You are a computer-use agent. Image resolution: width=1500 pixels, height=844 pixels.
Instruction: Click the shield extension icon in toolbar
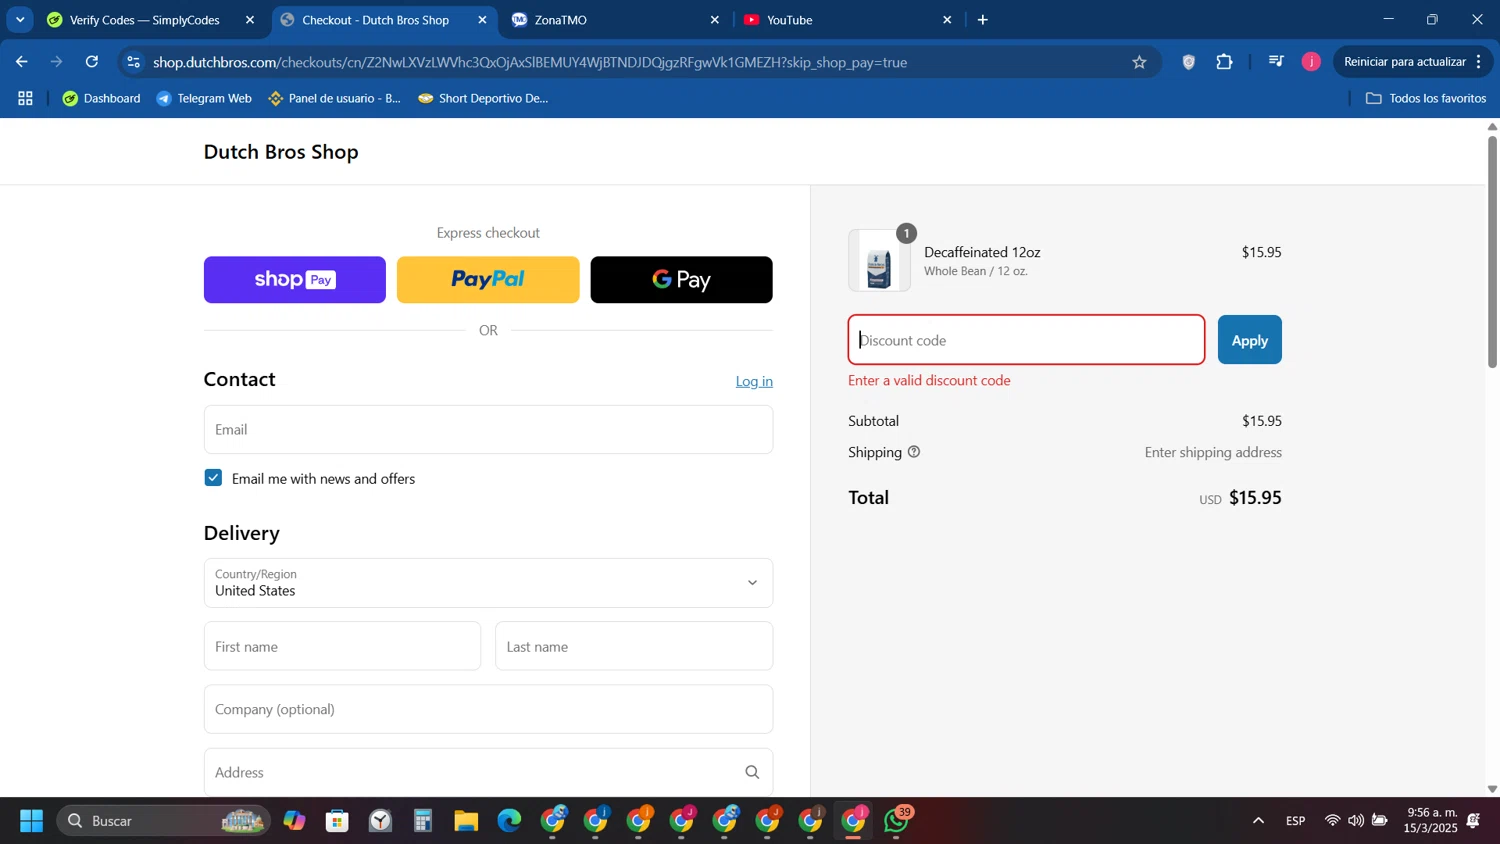click(x=1188, y=62)
